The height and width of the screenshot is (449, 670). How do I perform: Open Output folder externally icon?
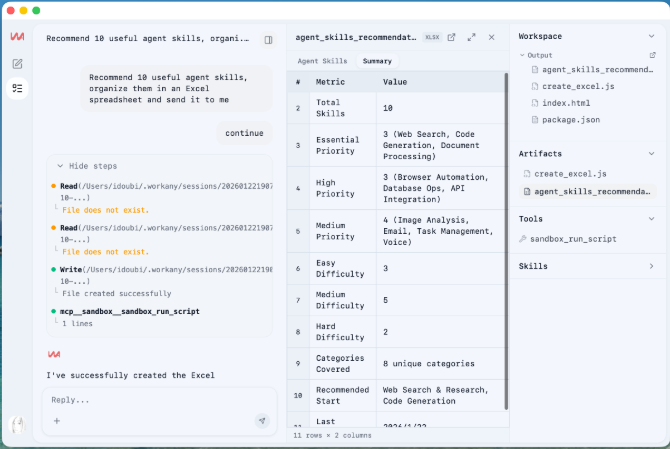652,55
